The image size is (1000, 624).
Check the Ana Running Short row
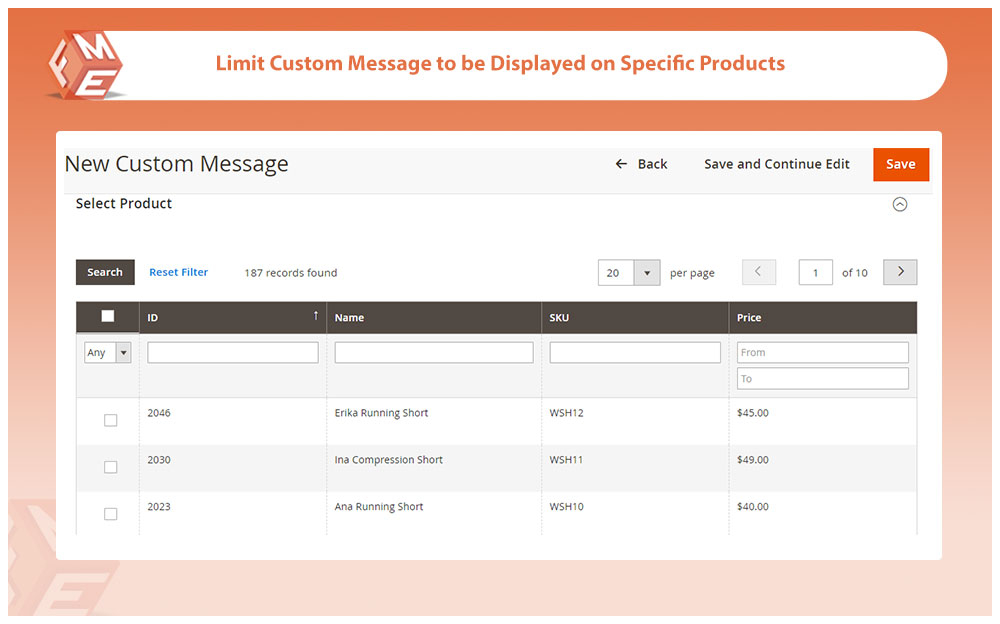tap(110, 514)
